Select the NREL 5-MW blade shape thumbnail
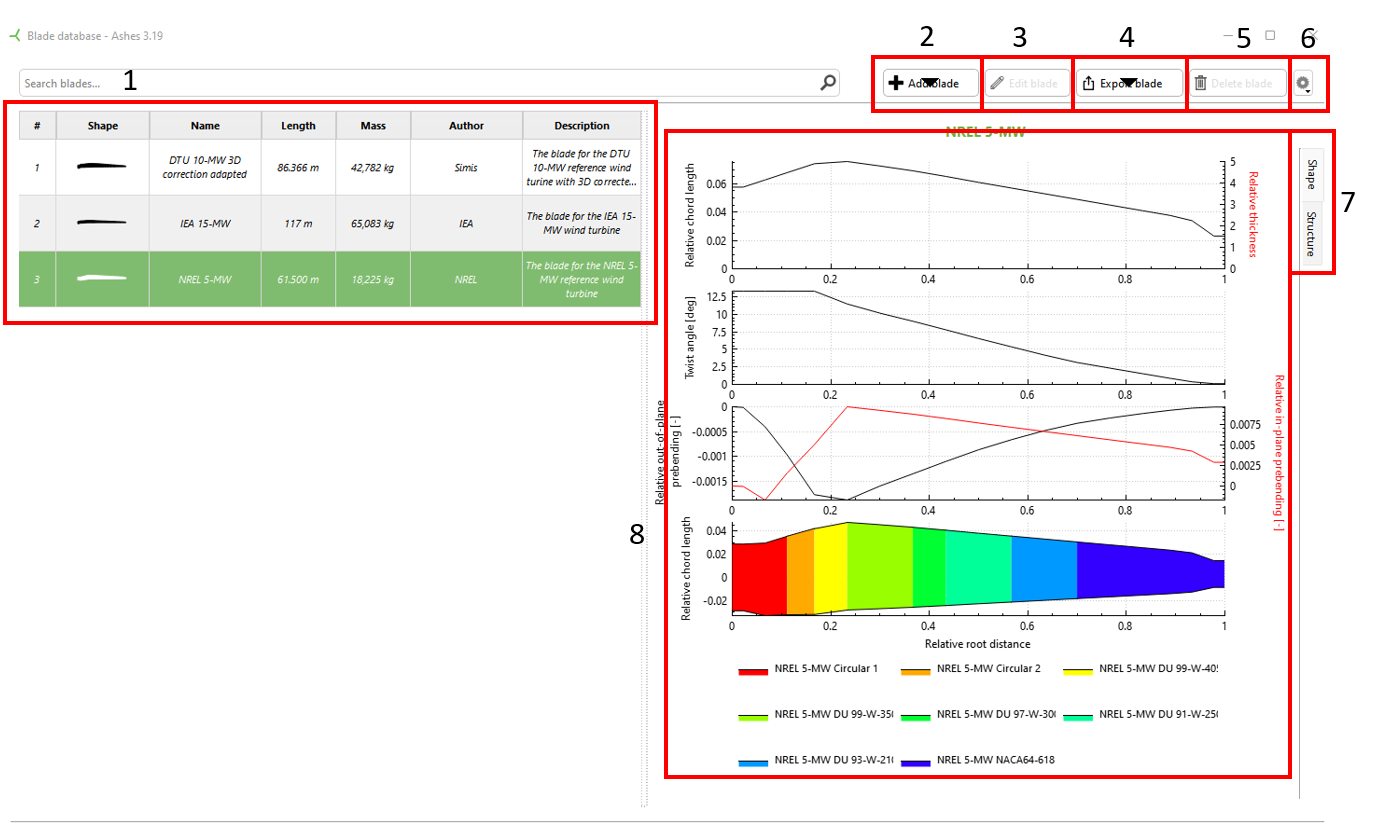 click(x=103, y=278)
